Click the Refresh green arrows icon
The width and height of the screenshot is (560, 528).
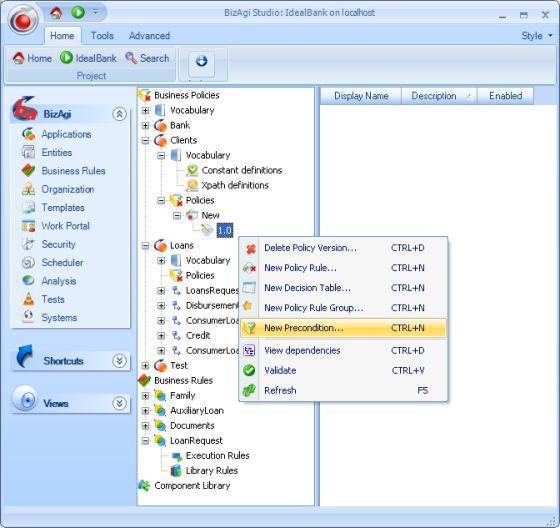click(249, 390)
